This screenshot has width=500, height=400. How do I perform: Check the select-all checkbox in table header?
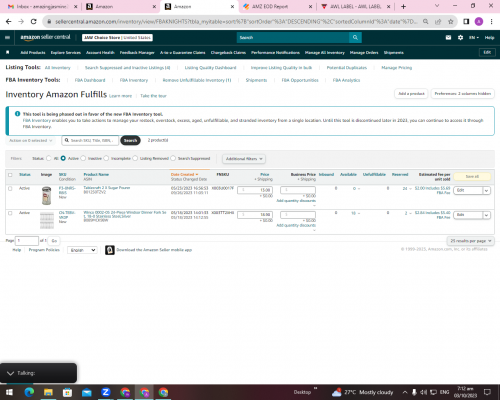click(x=10, y=175)
